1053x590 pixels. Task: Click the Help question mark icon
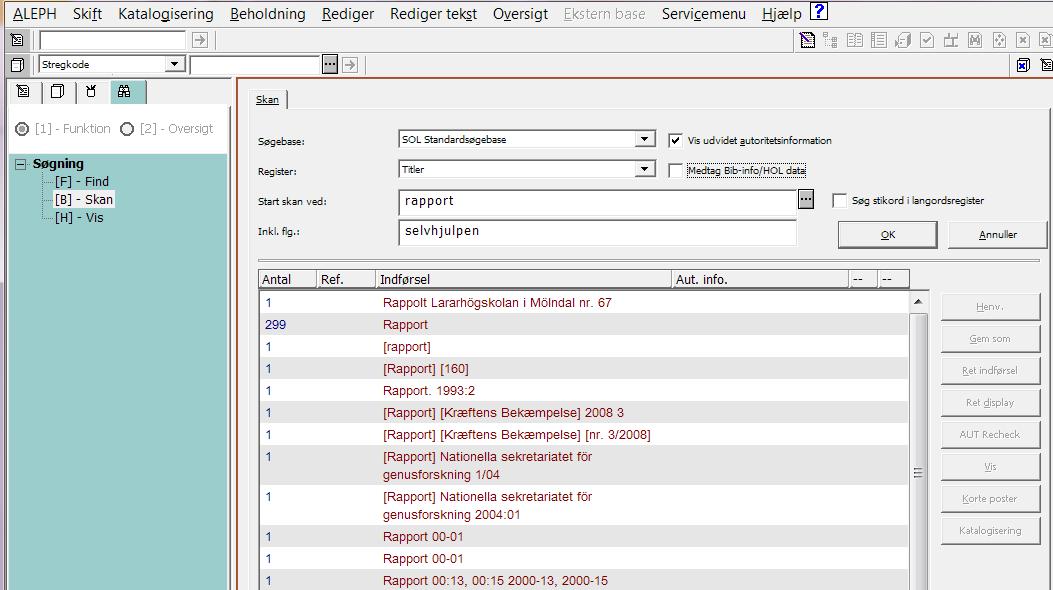817,13
